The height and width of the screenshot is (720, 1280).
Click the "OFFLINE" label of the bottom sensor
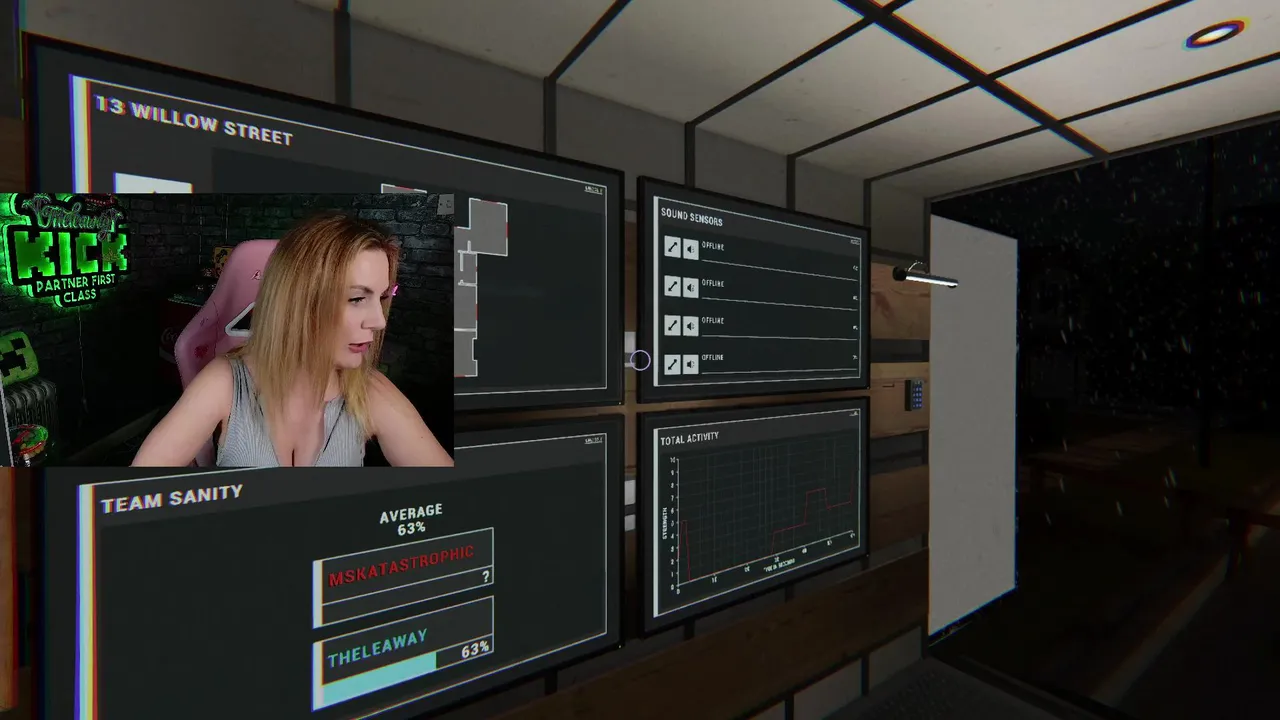click(712, 358)
